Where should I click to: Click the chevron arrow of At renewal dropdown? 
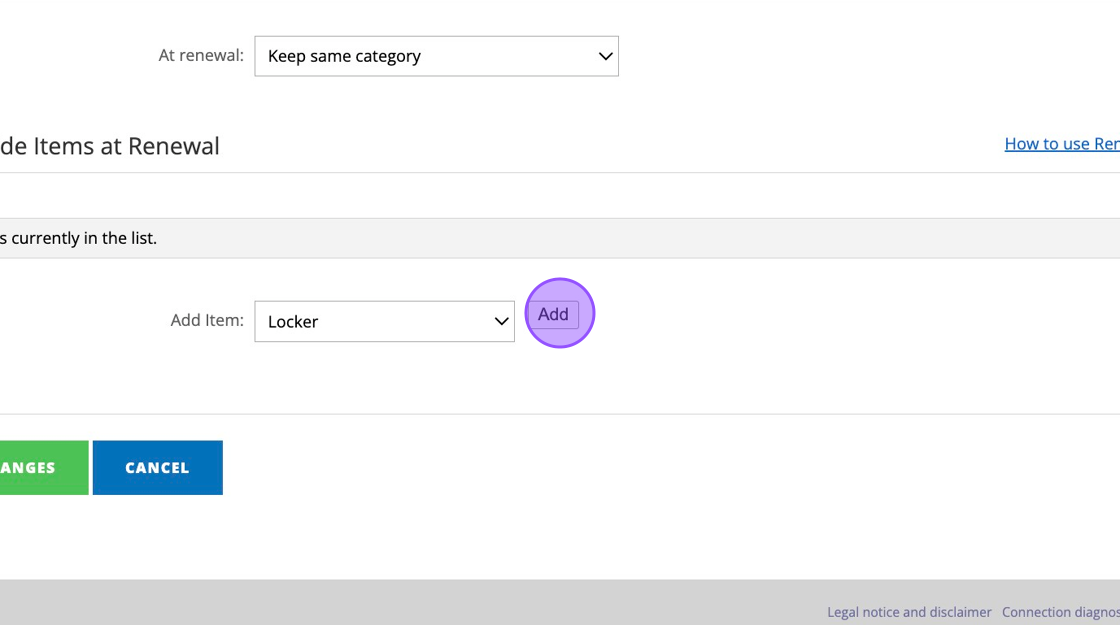pyautogui.click(x=605, y=56)
